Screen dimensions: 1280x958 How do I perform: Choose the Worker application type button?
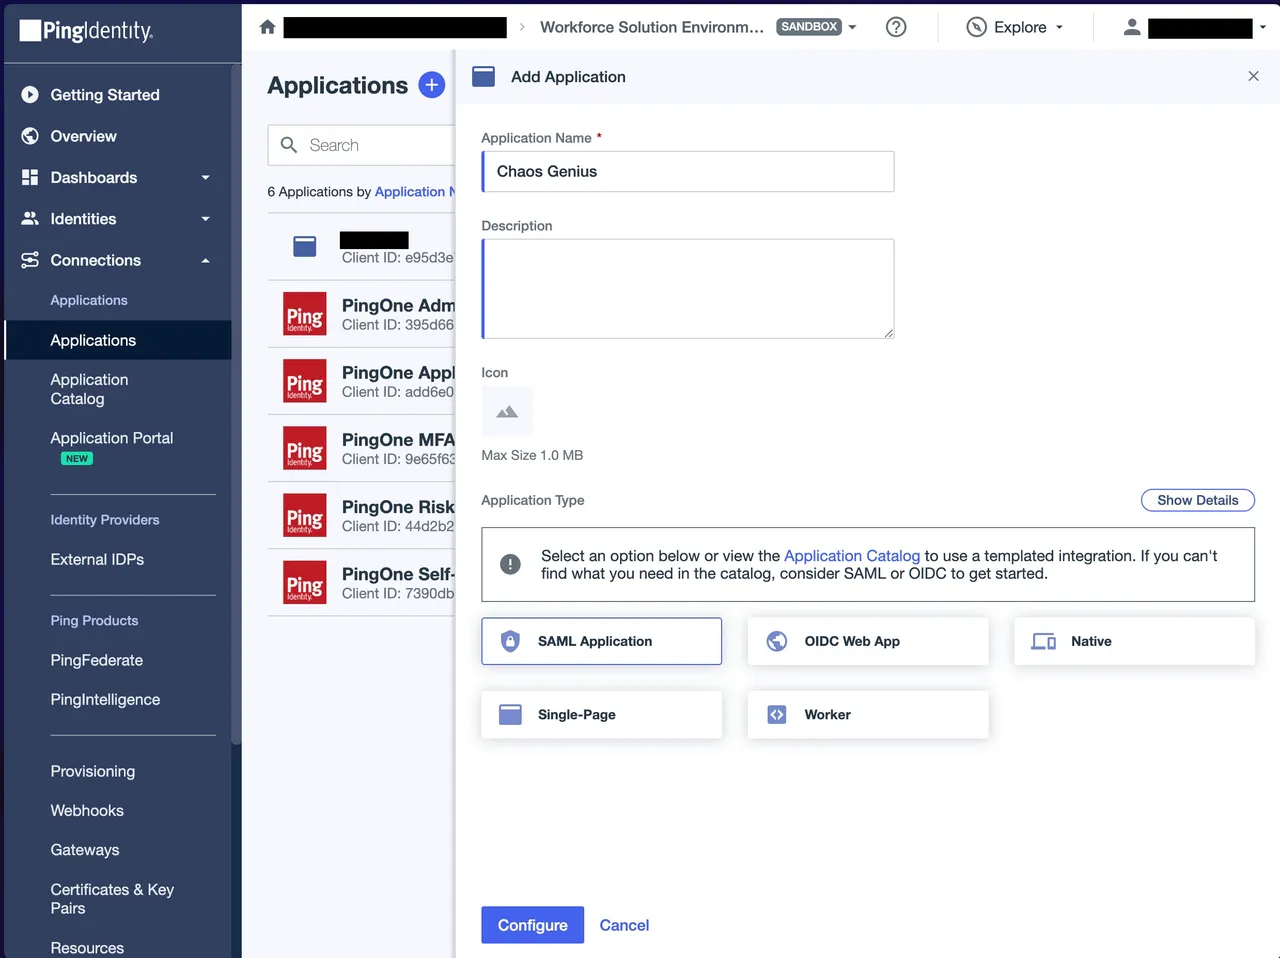click(x=868, y=714)
